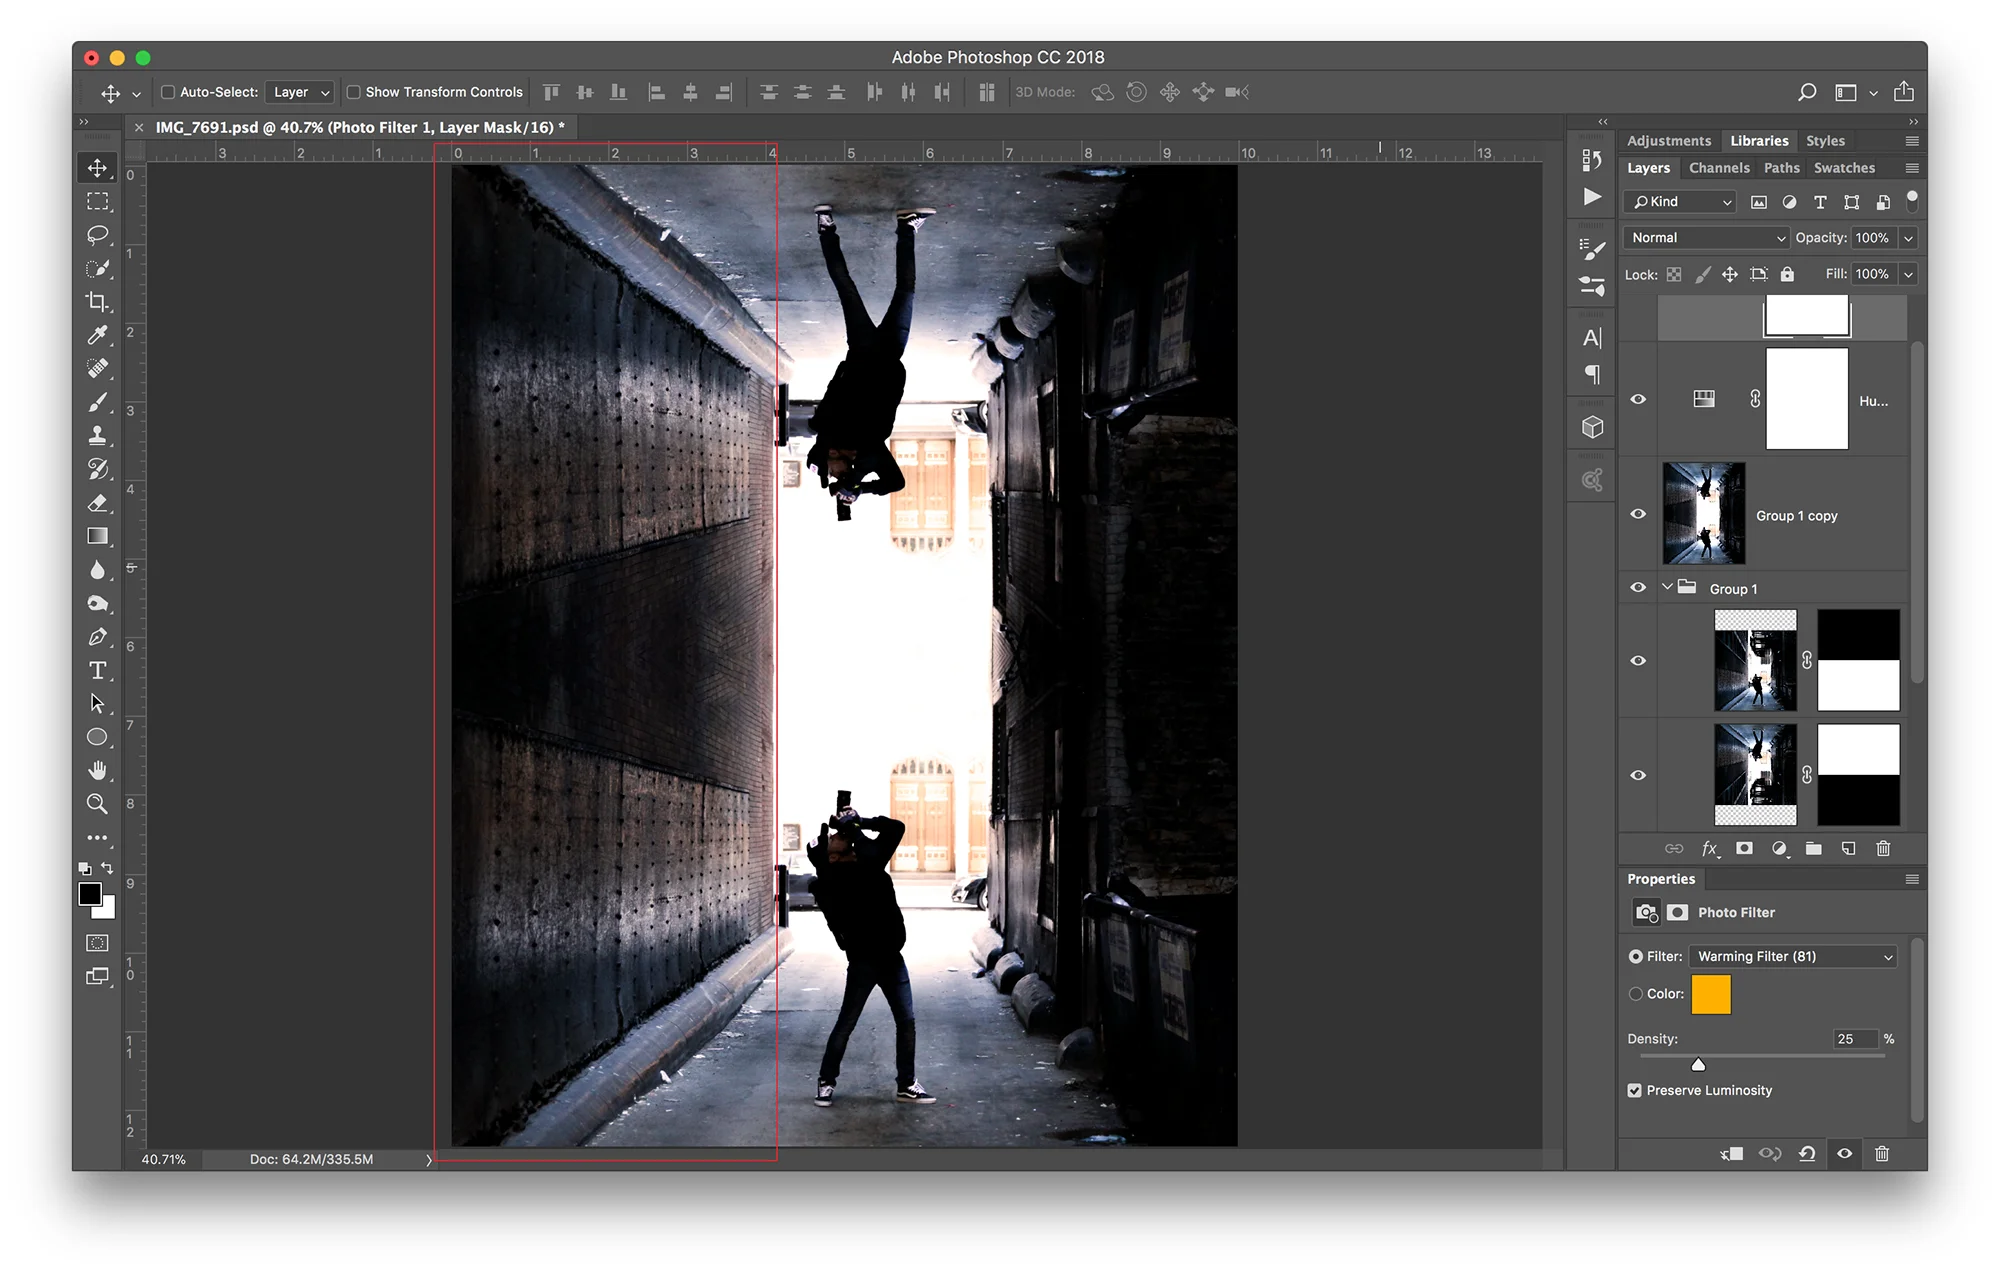Screen dimensions: 2000x1274
Task: Click the Add layer style fx icon
Action: pyautogui.click(x=1710, y=848)
